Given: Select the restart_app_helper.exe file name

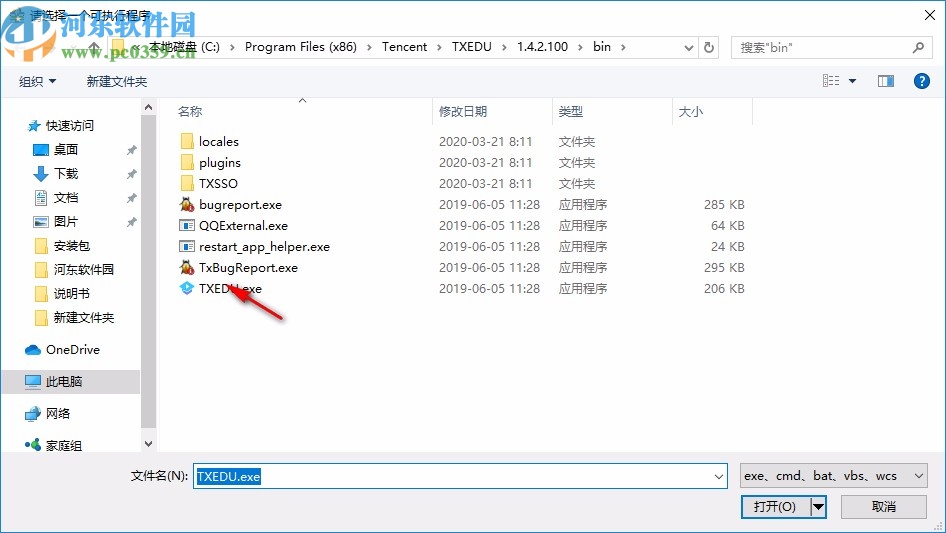Looking at the screenshot, I should click(x=264, y=247).
